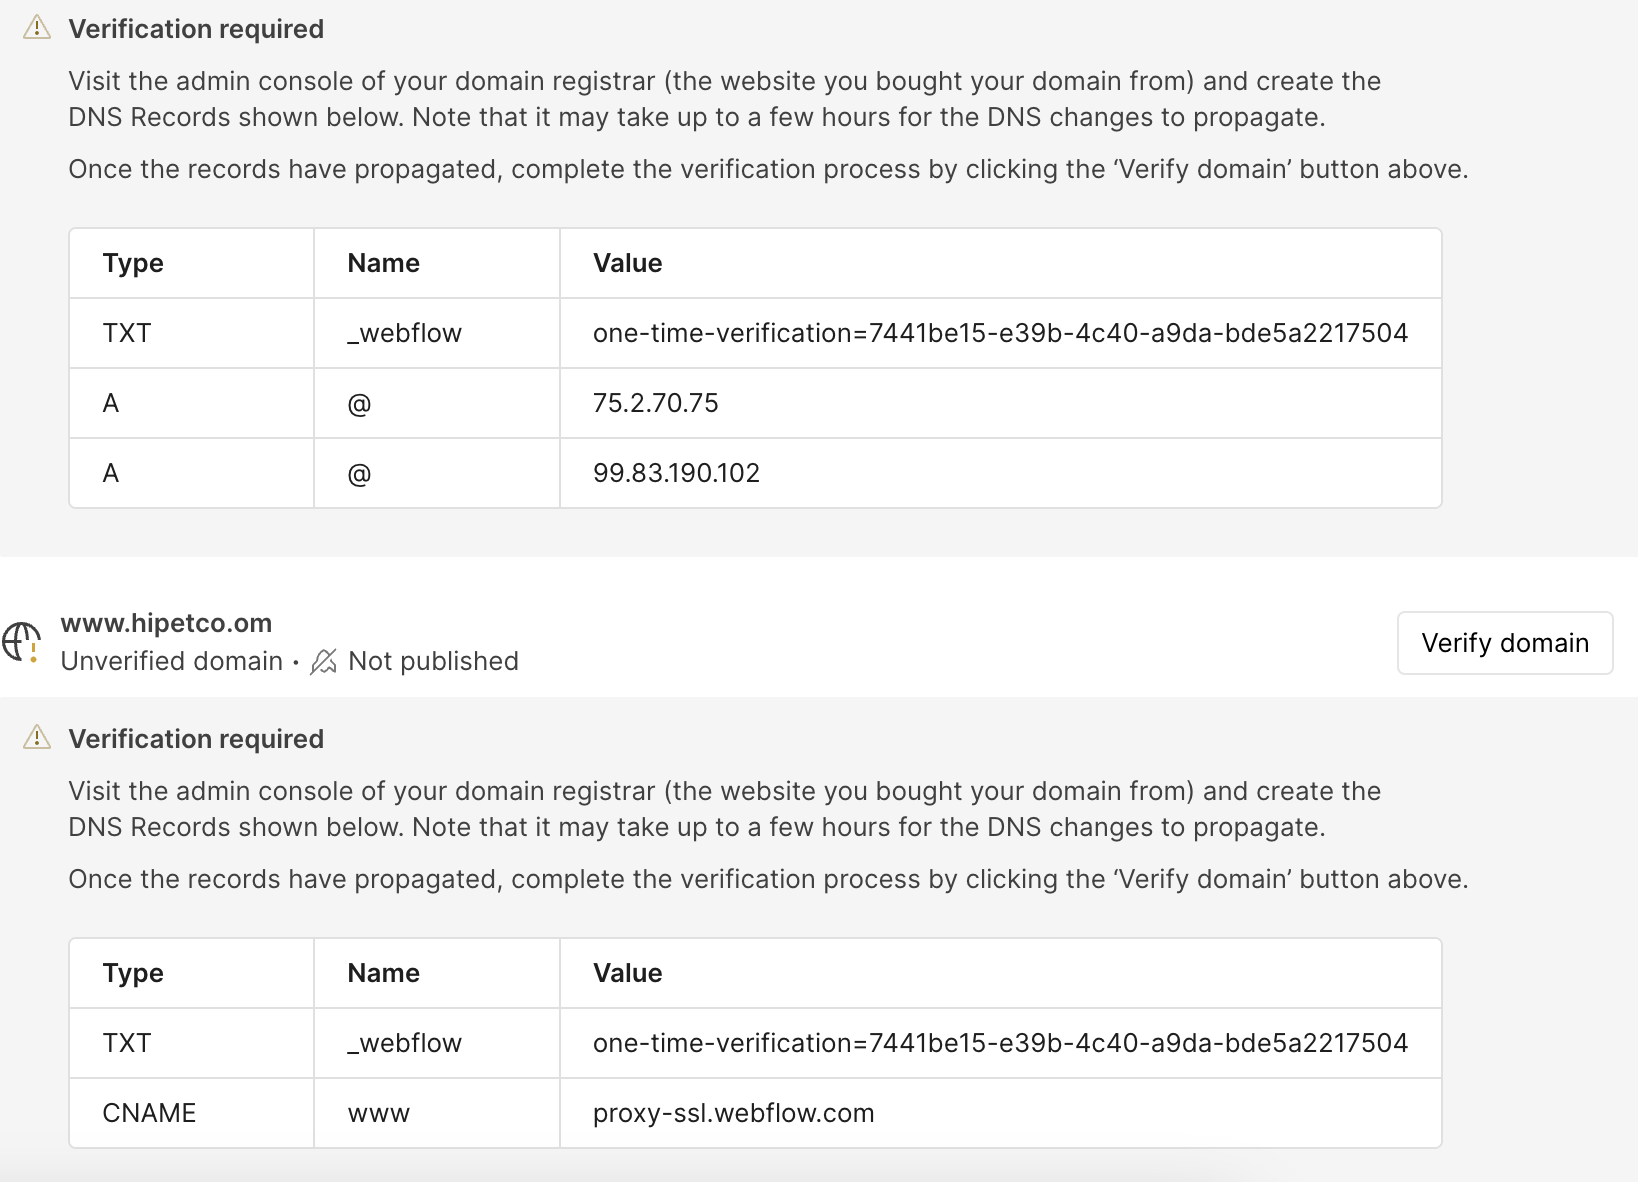
Task: Click the warning triangle beside lower Verification required
Action: (x=36, y=737)
